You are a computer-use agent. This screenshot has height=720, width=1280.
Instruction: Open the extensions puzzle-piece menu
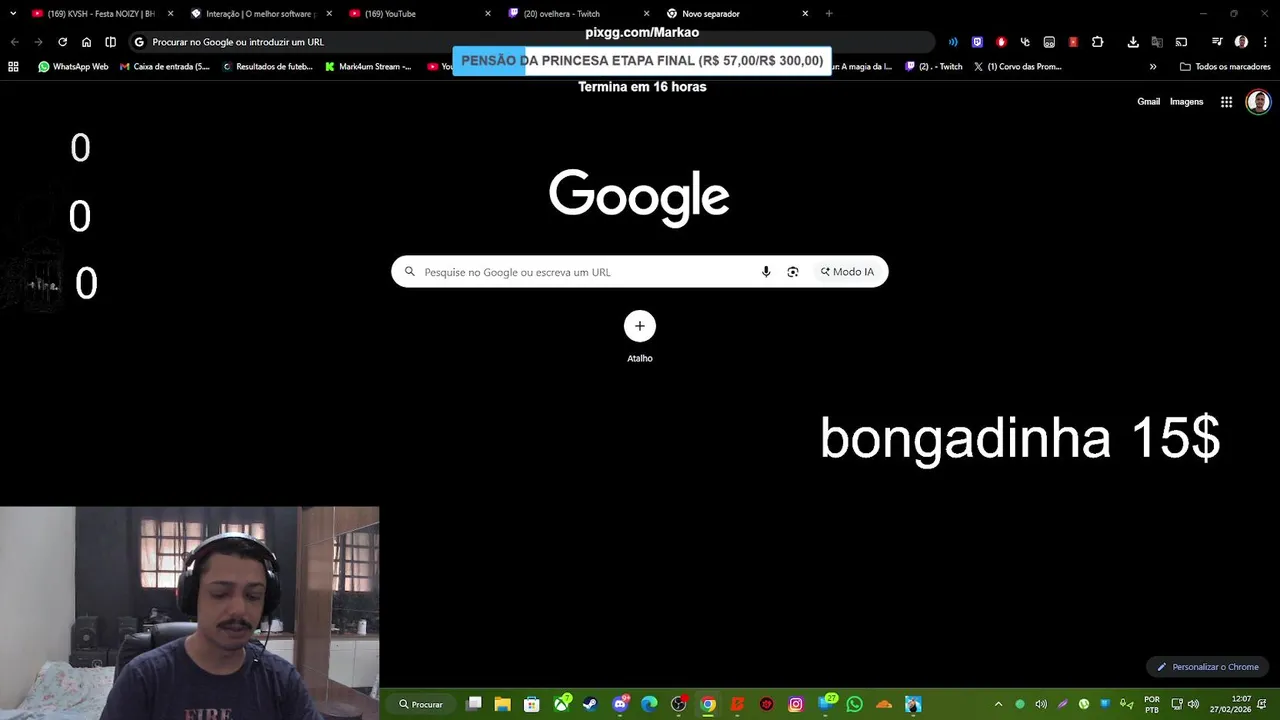1097,42
